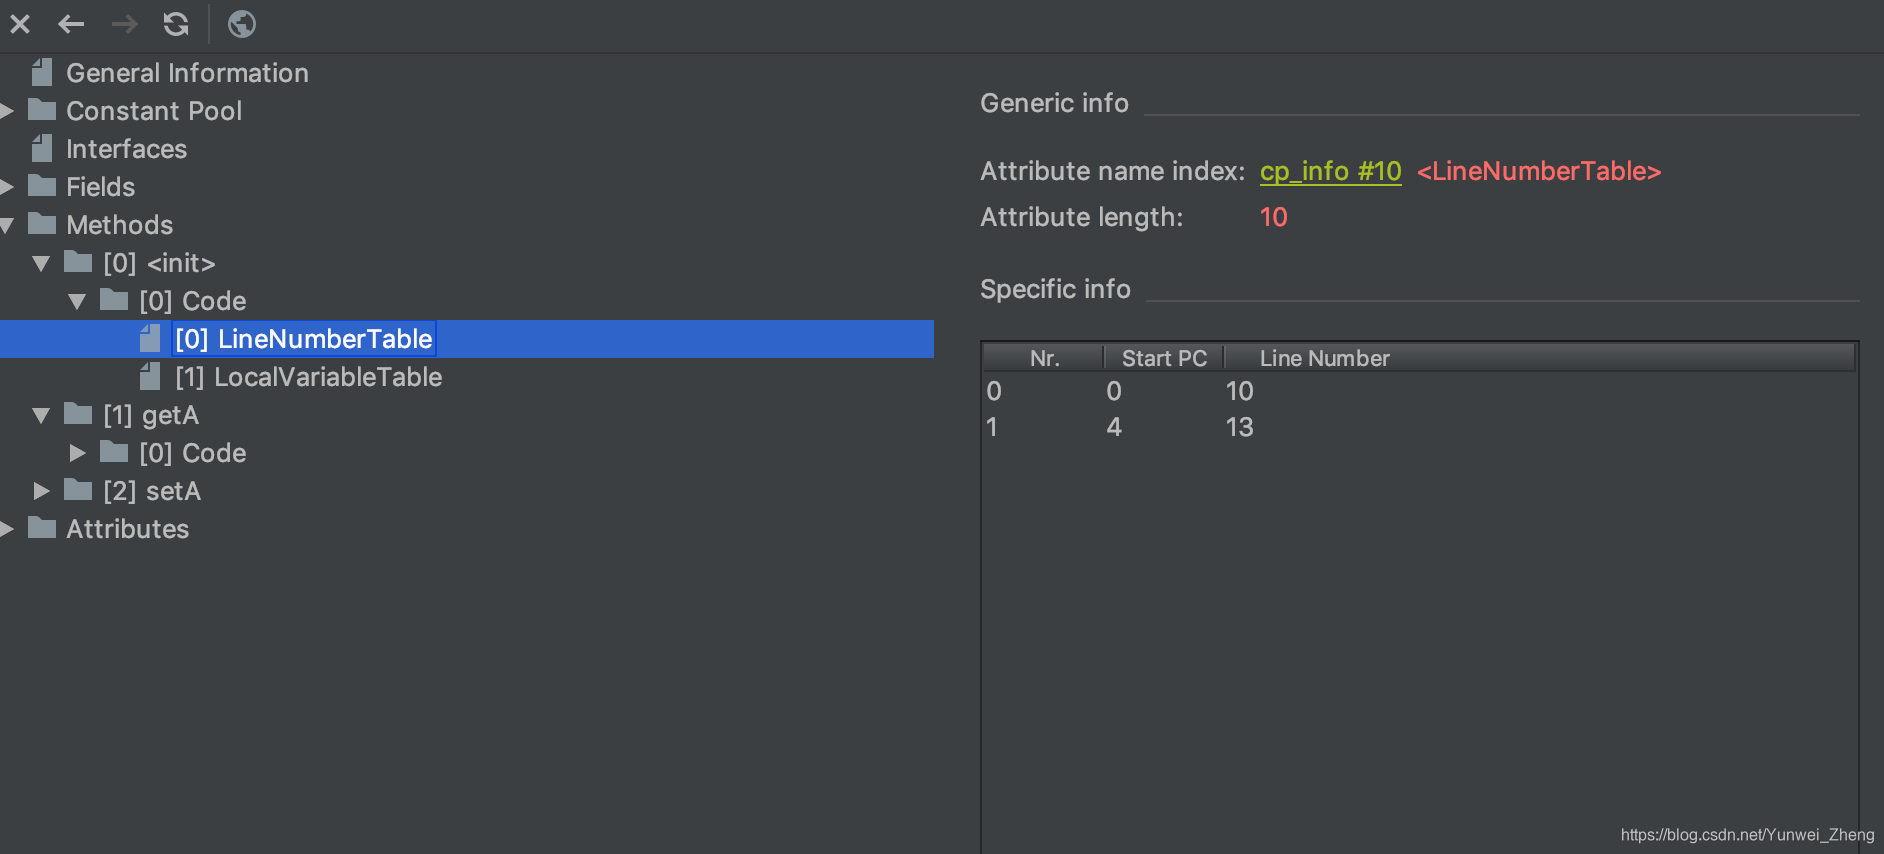Collapse the [1] getA method arrow
The height and width of the screenshot is (854, 1884).
pyautogui.click(x=41, y=416)
